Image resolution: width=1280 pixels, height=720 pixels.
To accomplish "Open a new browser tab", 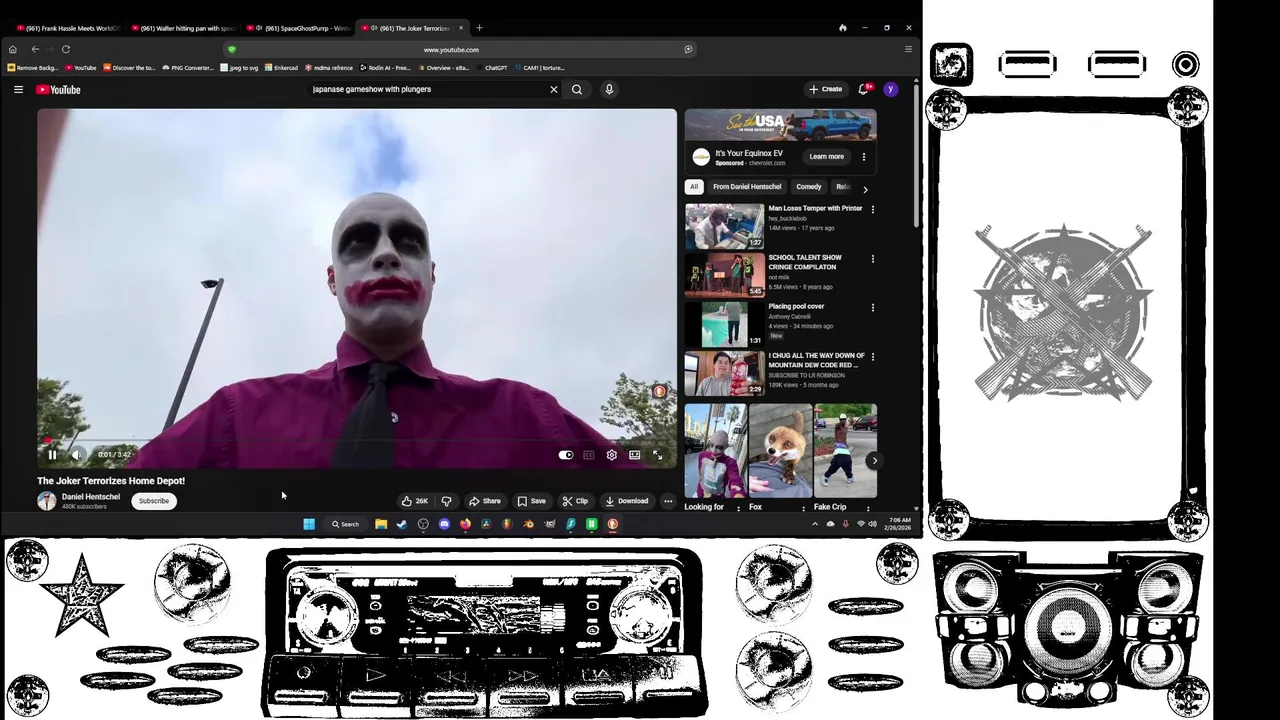I will (479, 28).
